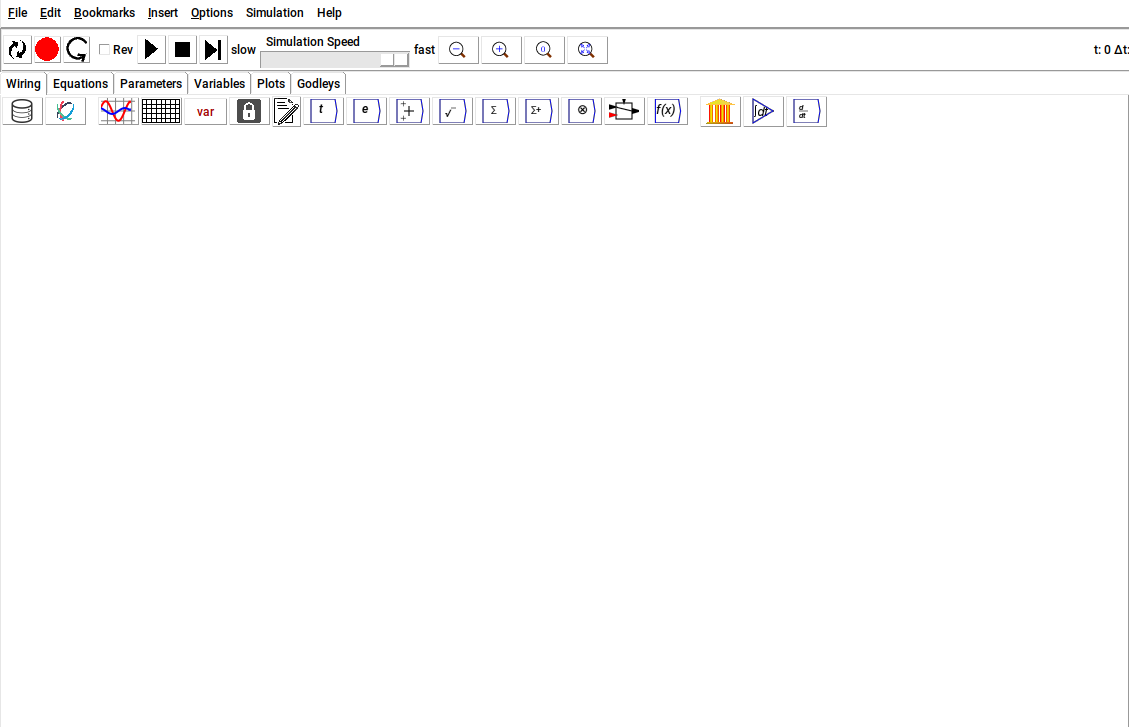Click the zoom out magnifier icon
Screen dimensions: 1129x727
pos(458,50)
